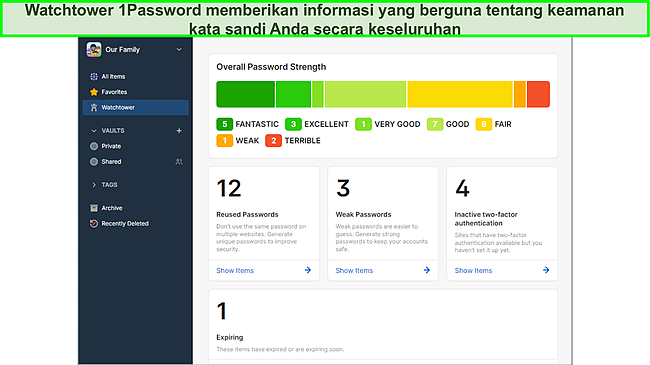Click the Expiring card heading
650x365 pixels.
coord(230,337)
